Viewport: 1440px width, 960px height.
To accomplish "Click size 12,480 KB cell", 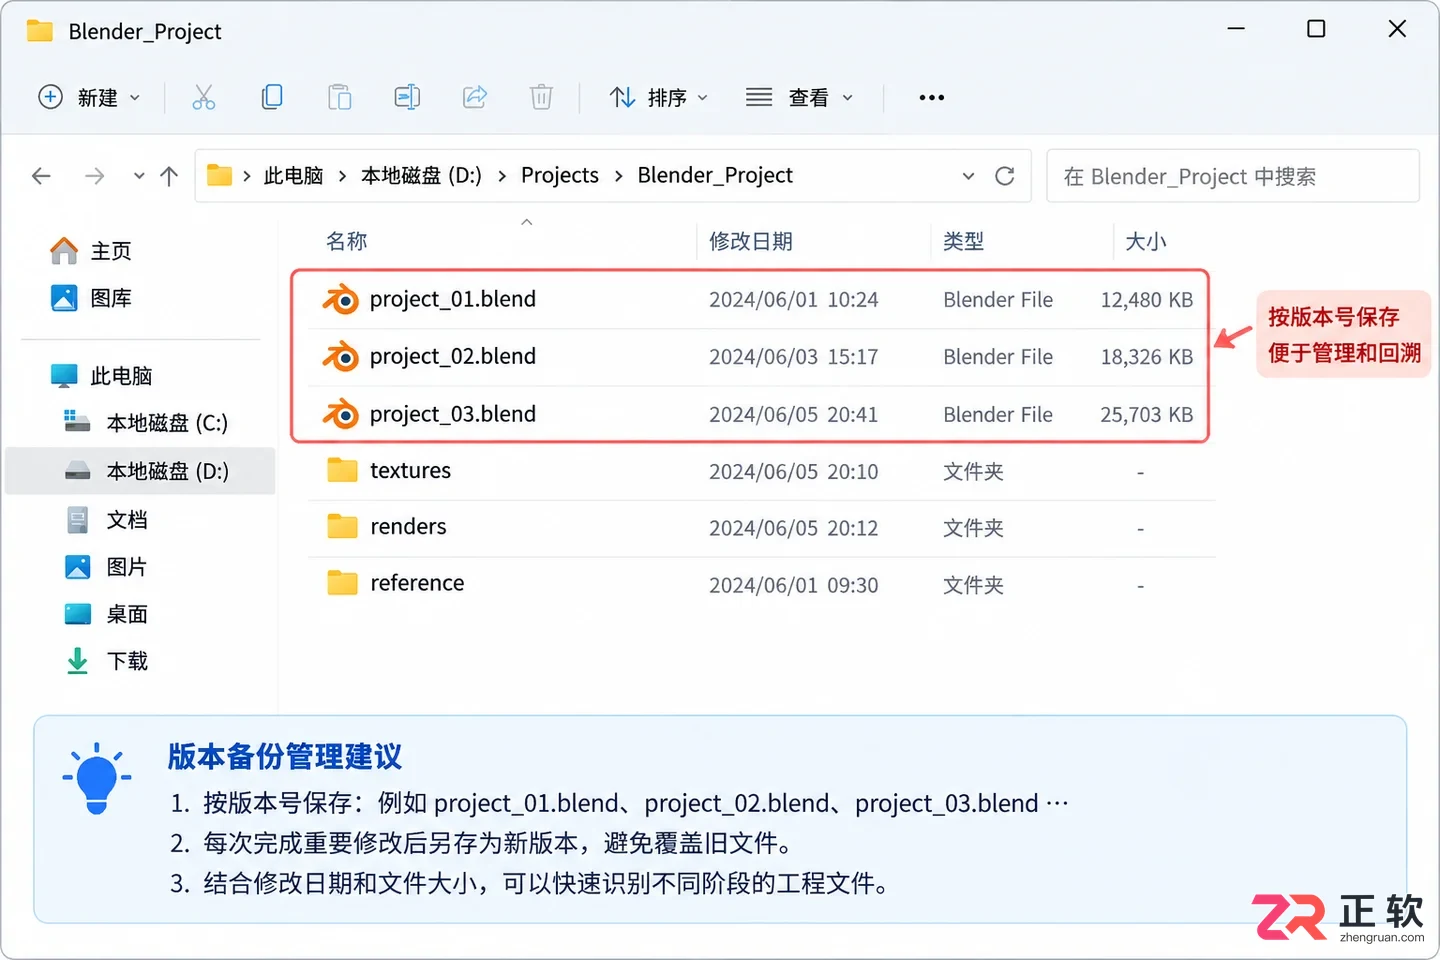I will [x=1147, y=300].
